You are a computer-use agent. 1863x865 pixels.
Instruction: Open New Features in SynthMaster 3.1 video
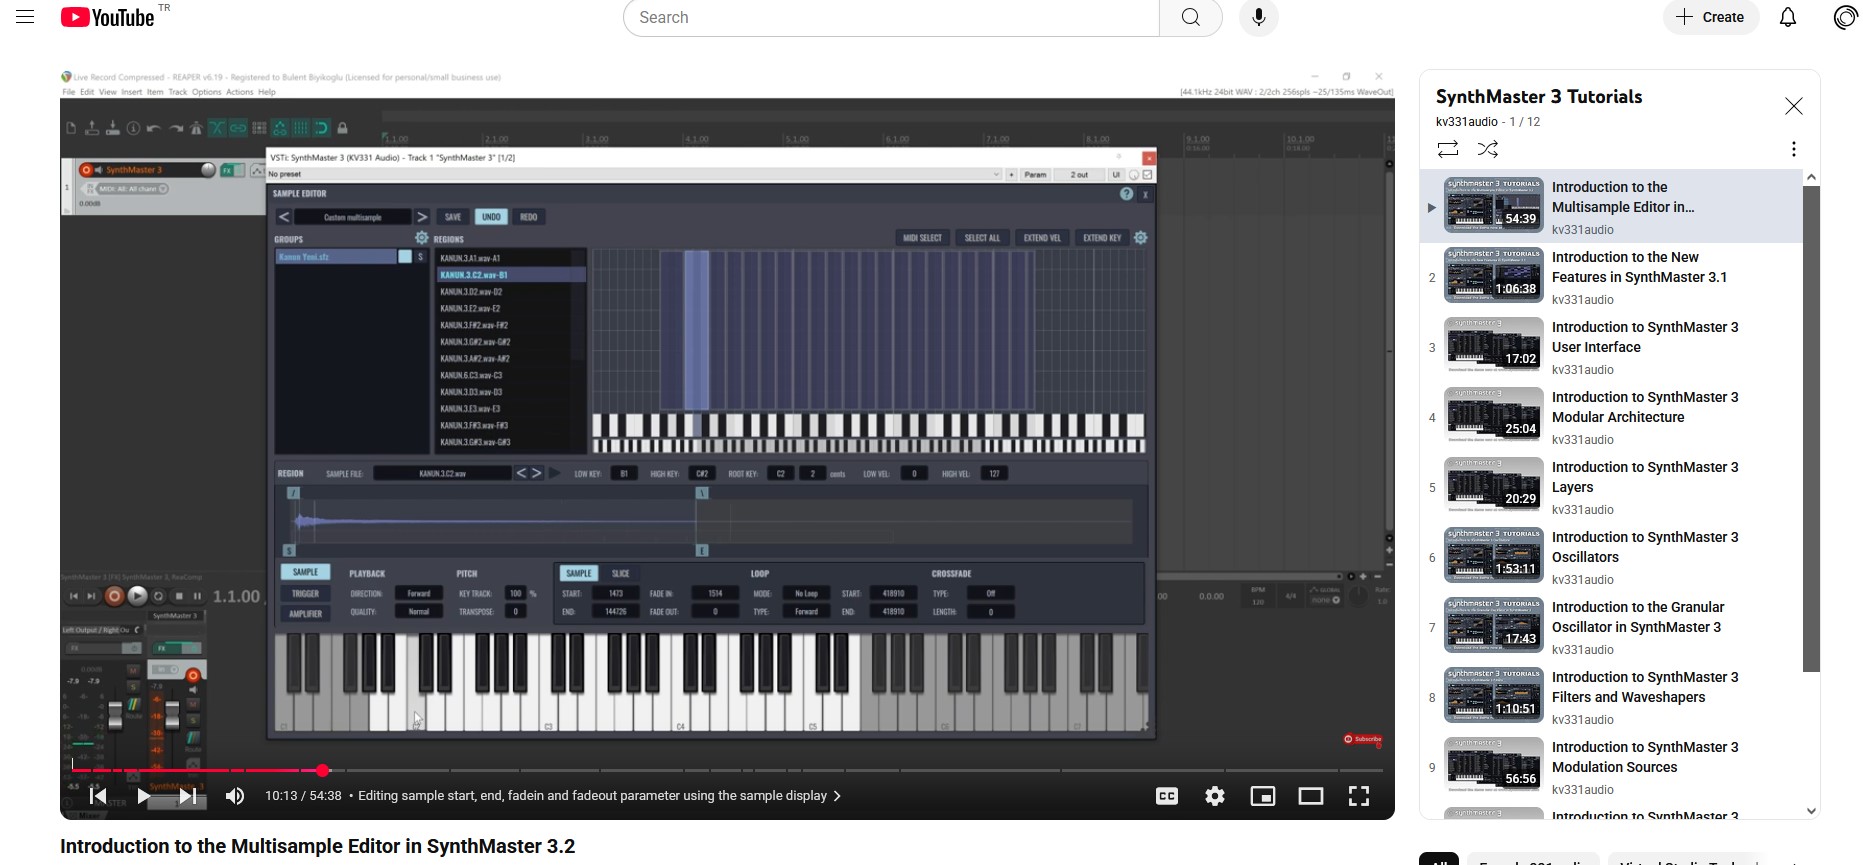point(1611,277)
